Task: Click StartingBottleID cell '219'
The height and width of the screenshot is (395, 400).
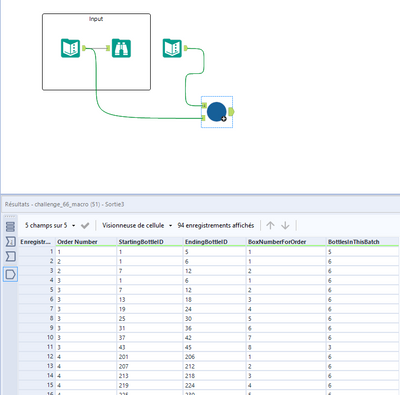Action: pos(150,385)
